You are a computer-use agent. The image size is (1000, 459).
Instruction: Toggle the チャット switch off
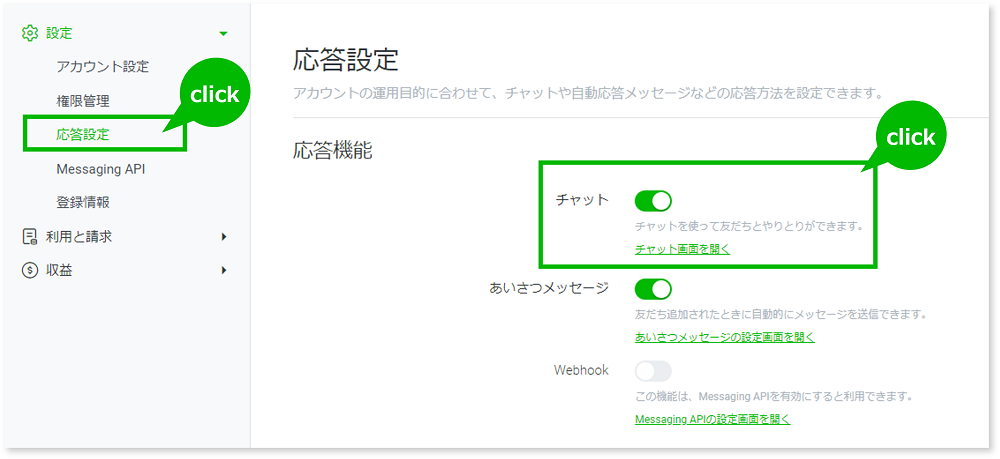653,201
